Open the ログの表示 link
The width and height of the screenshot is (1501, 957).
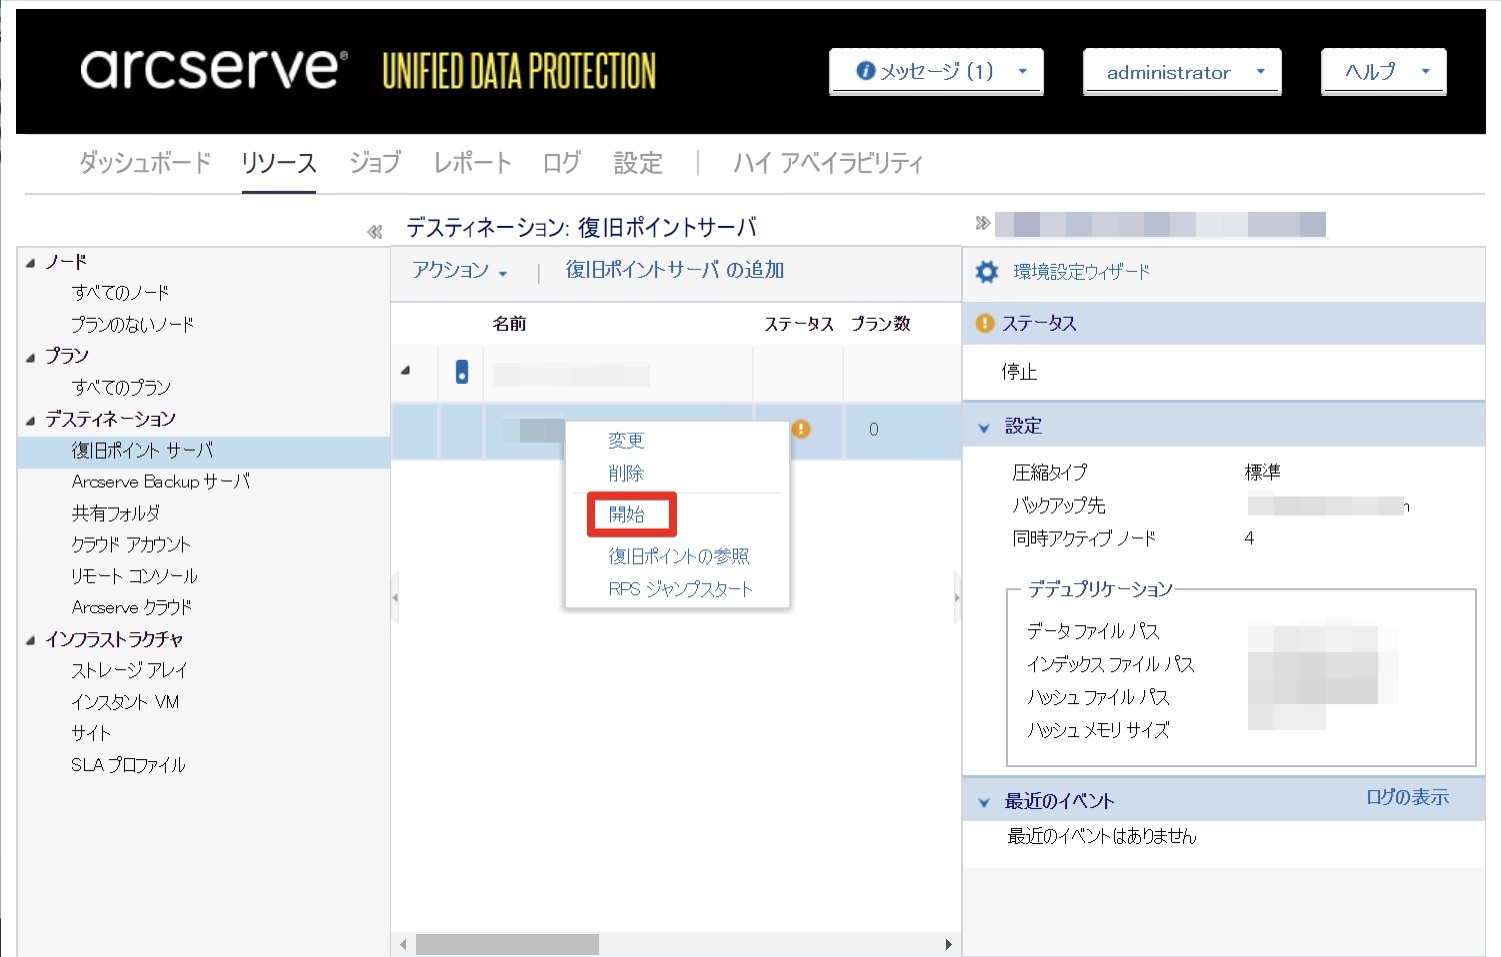(x=1407, y=797)
